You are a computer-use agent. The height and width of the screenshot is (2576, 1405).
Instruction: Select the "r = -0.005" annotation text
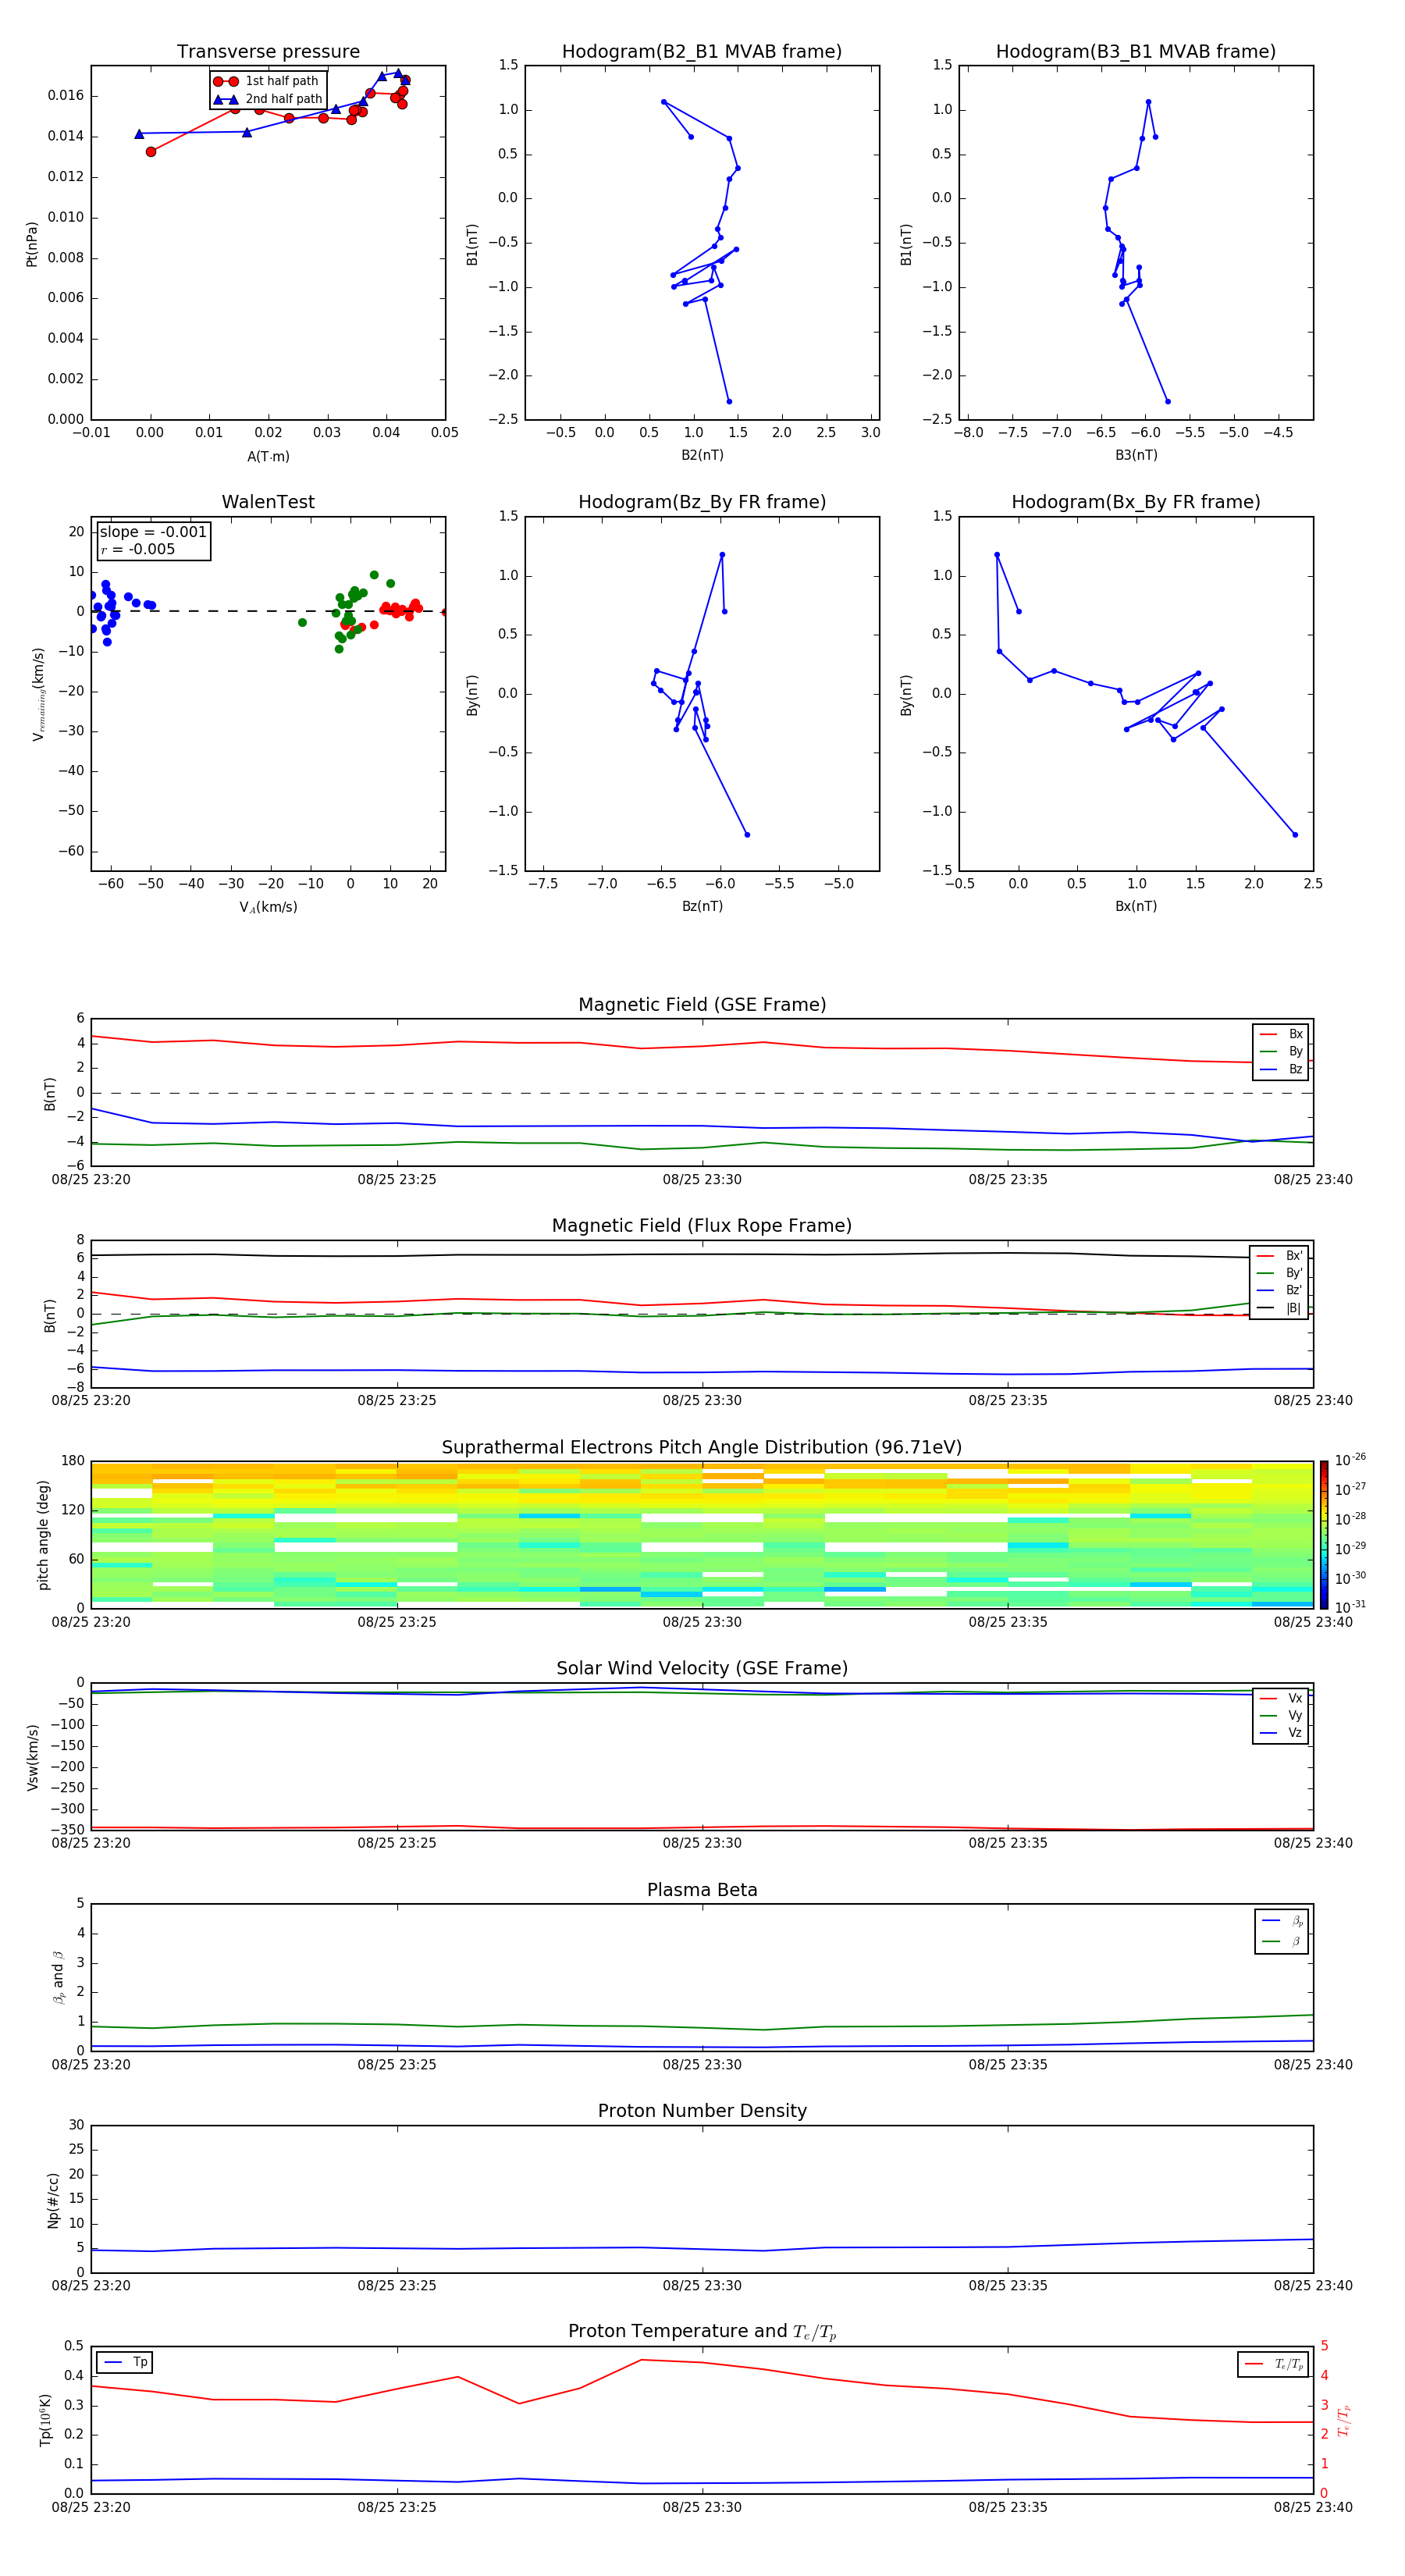coord(137,549)
